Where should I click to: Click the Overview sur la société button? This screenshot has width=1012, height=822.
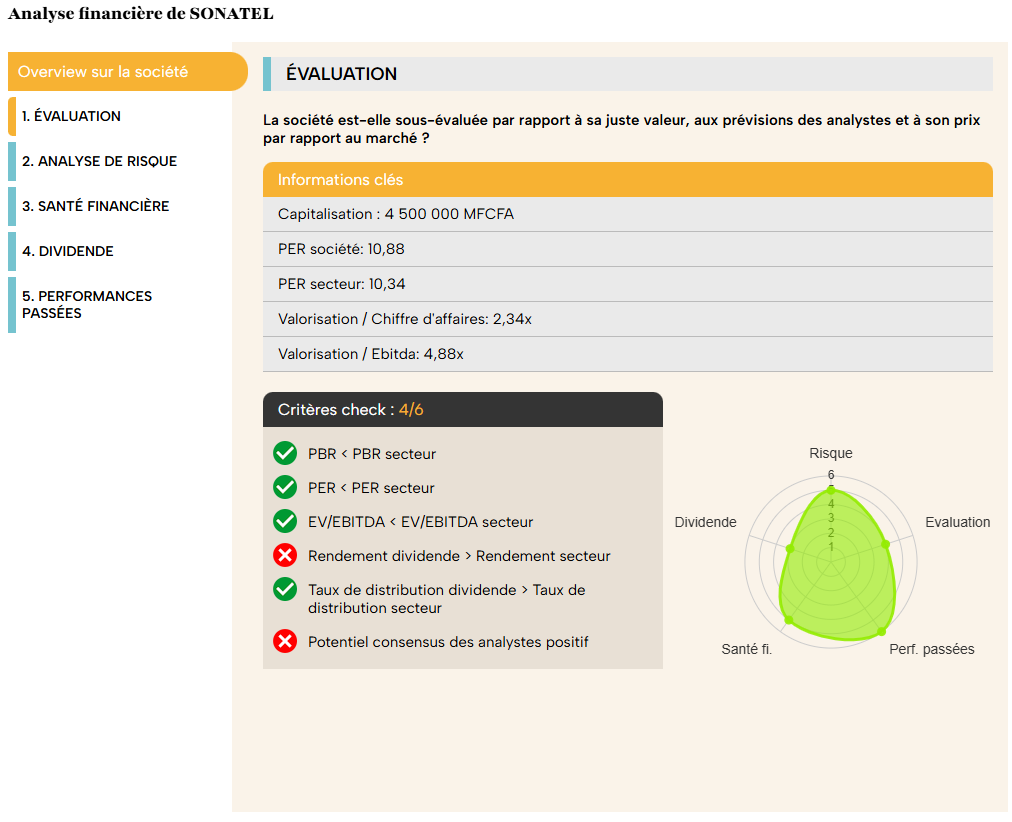127,72
